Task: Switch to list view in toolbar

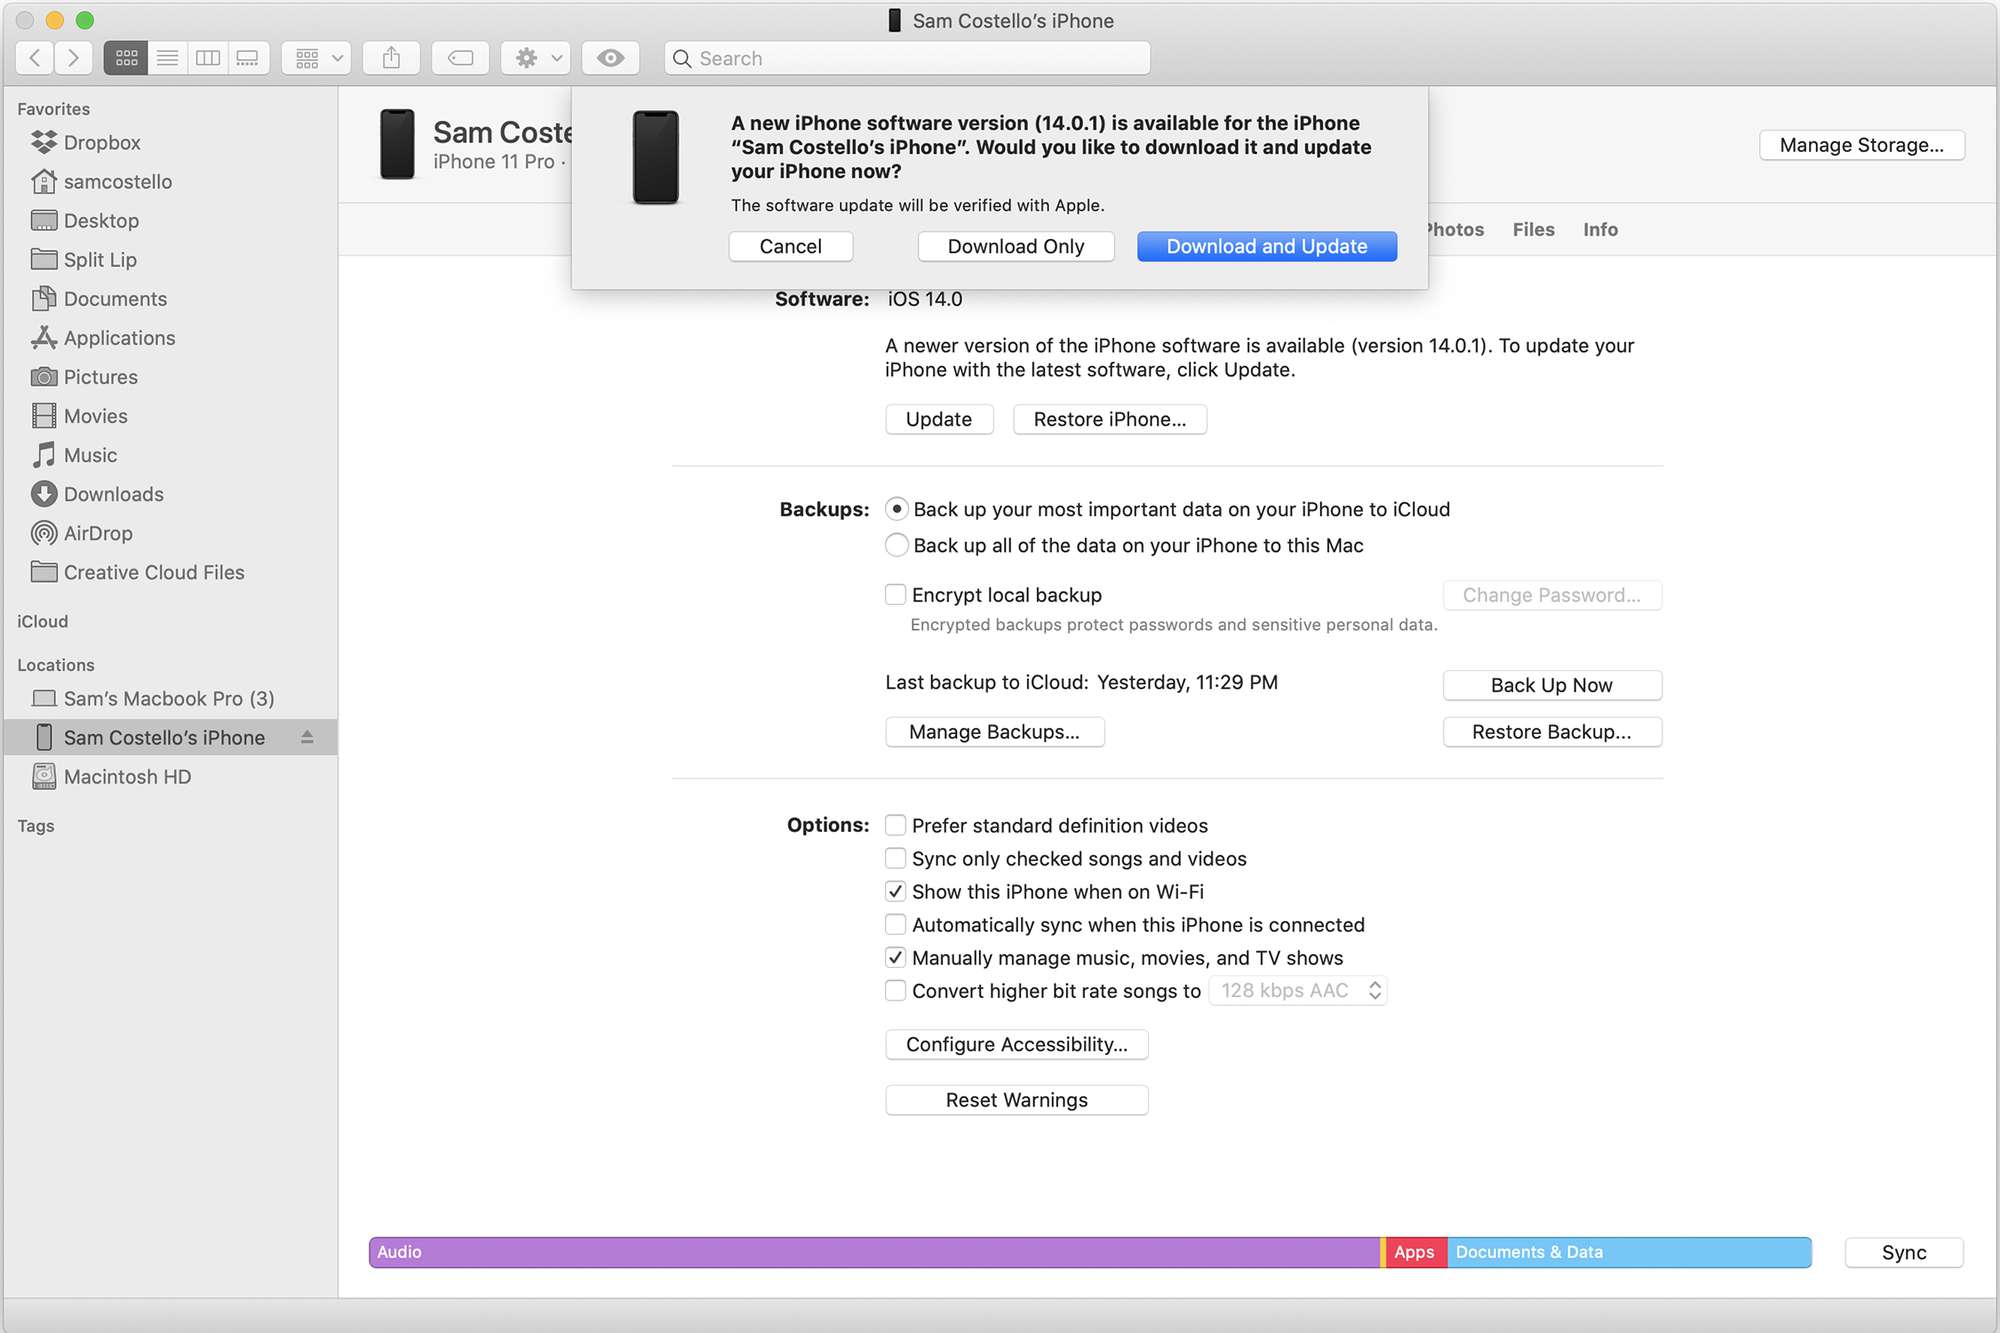Action: [167, 58]
